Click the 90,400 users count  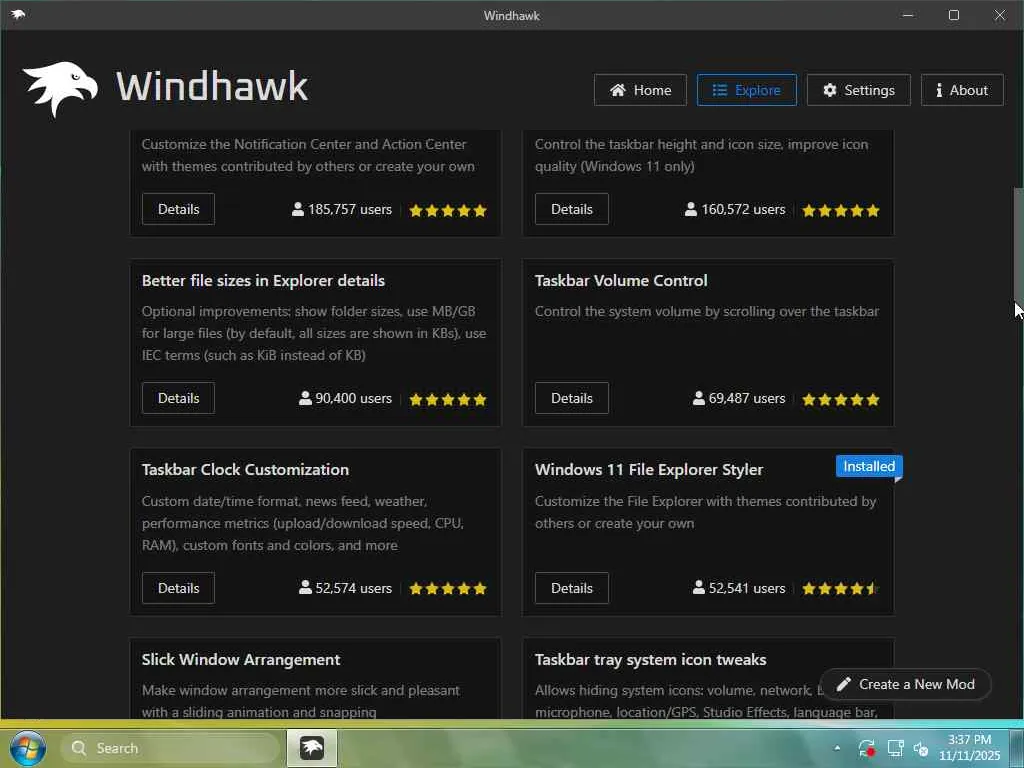345,398
